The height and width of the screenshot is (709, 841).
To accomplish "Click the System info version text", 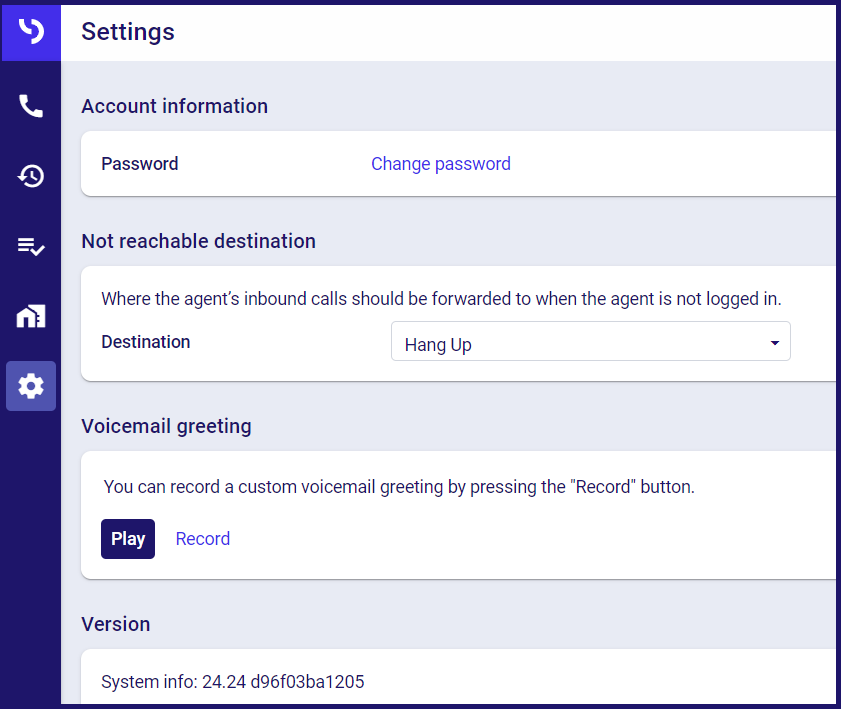I will [x=232, y=682].
